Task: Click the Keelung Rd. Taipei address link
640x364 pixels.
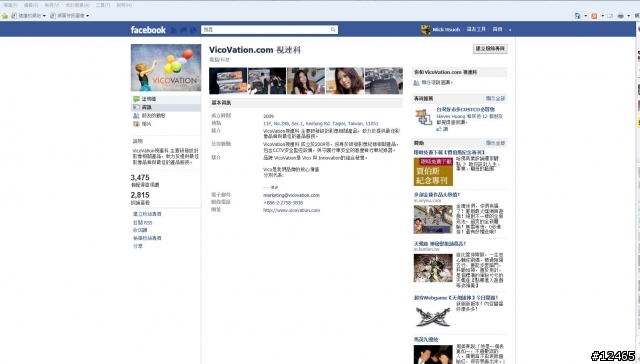Action: pos(321,123)
